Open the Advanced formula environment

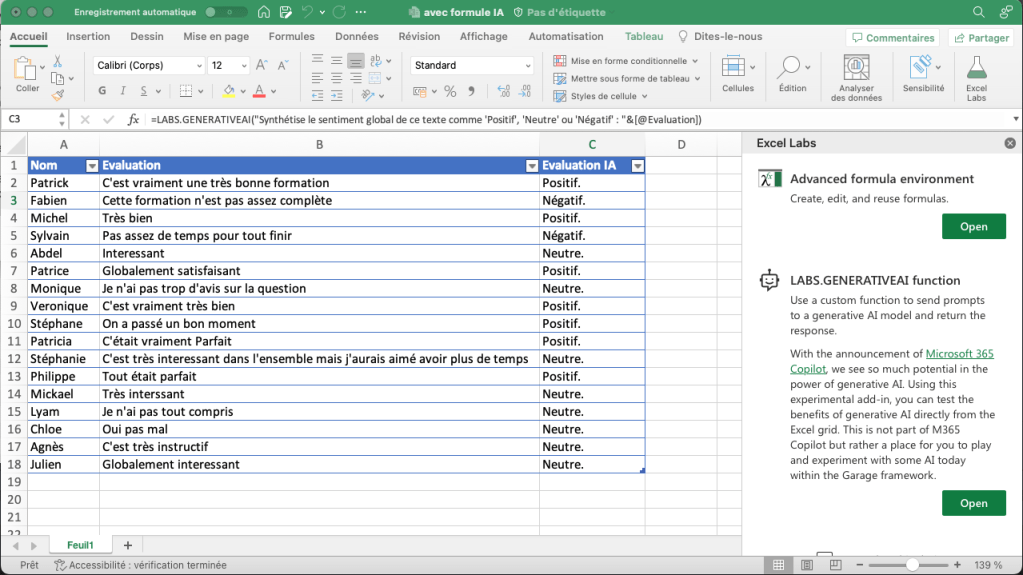(973, 227)
